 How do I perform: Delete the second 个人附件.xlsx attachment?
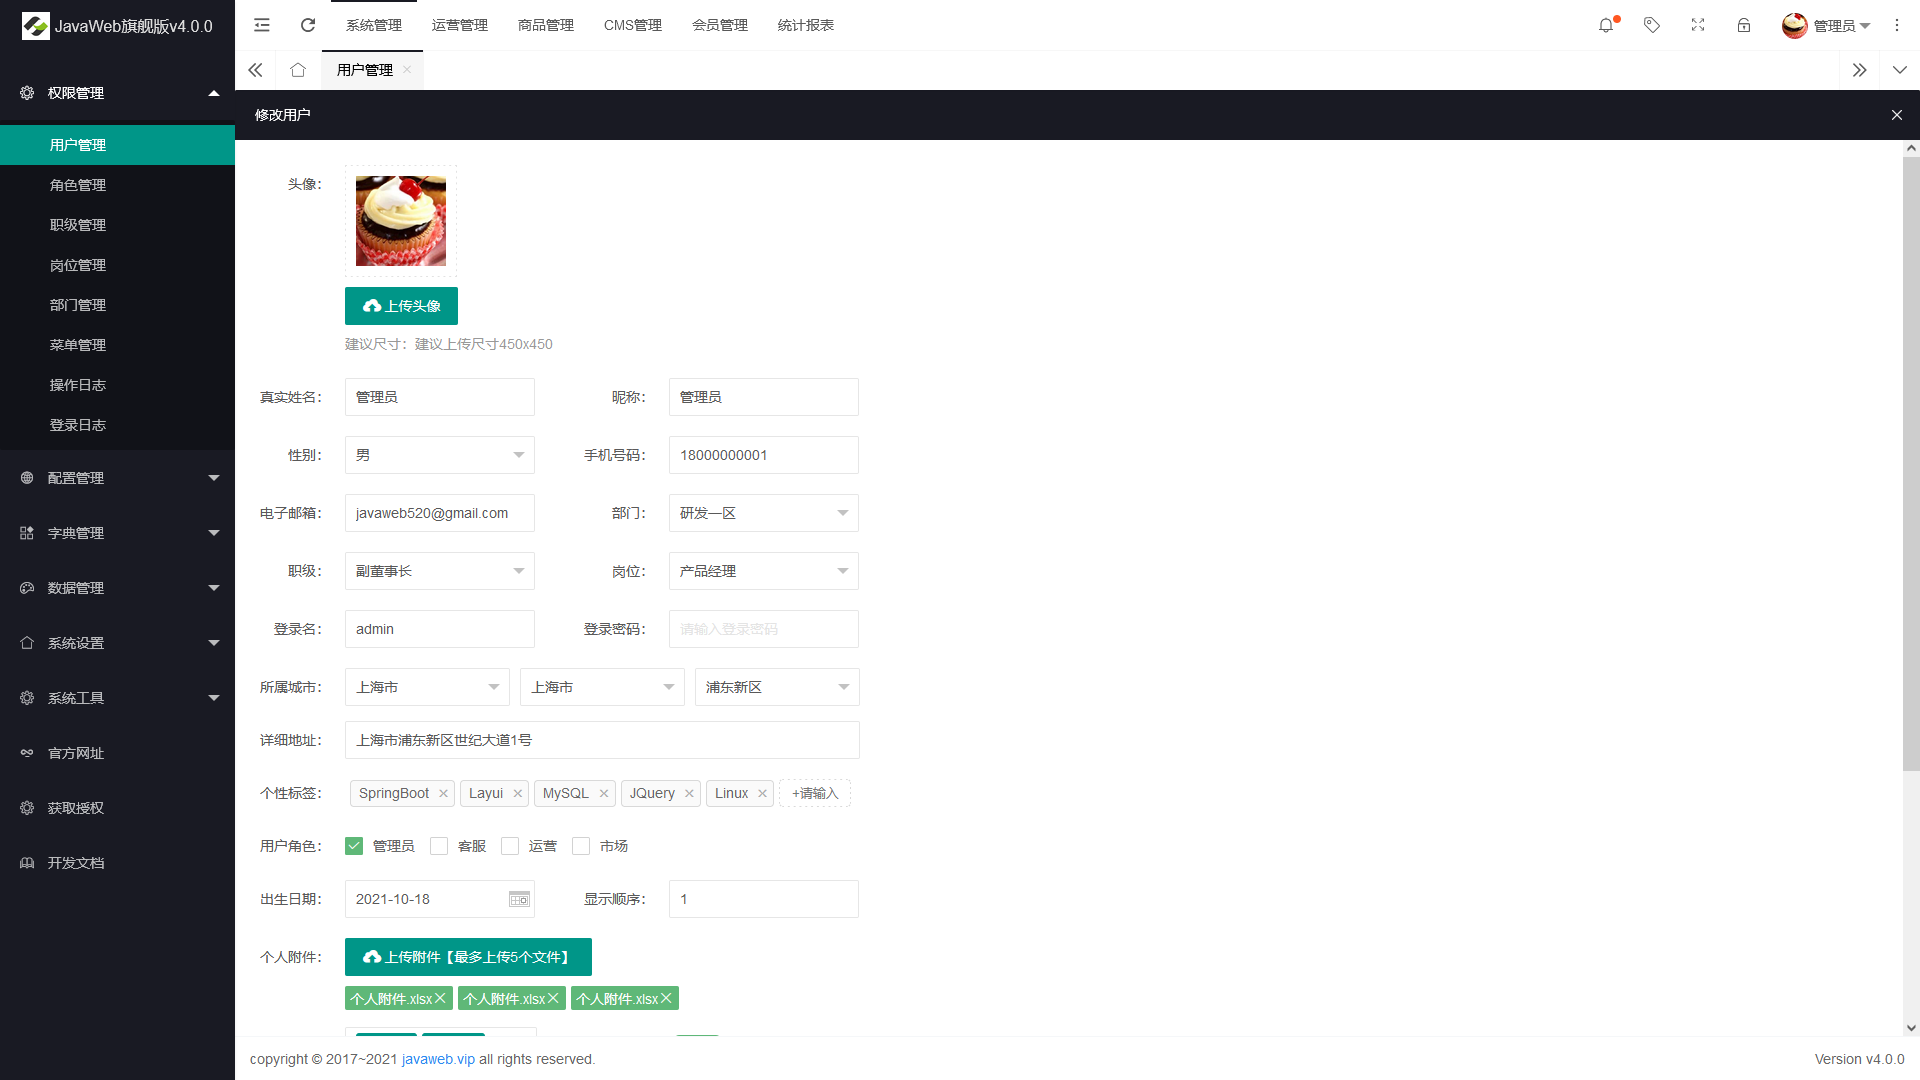(x=553, y=998)
